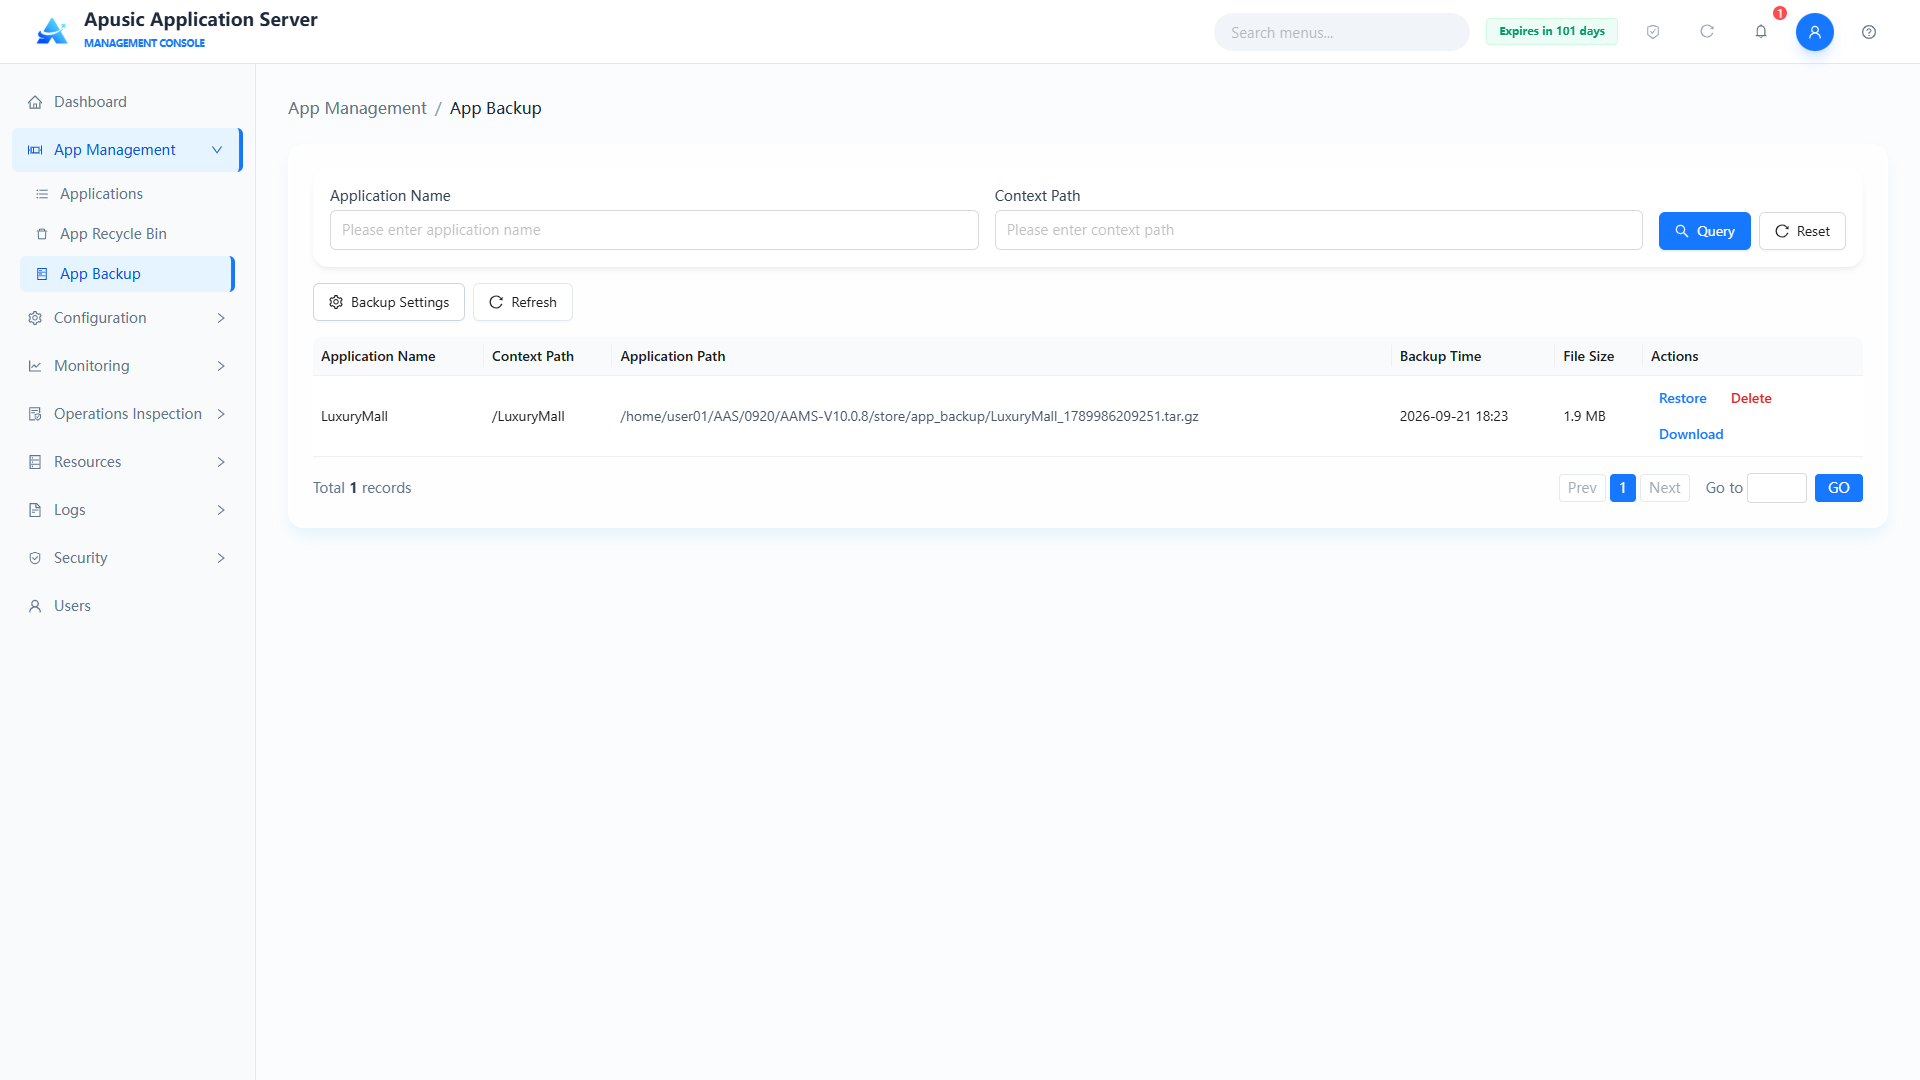
Task: Open the blue user avatar menu
Action: click(x=1815, y=32)
